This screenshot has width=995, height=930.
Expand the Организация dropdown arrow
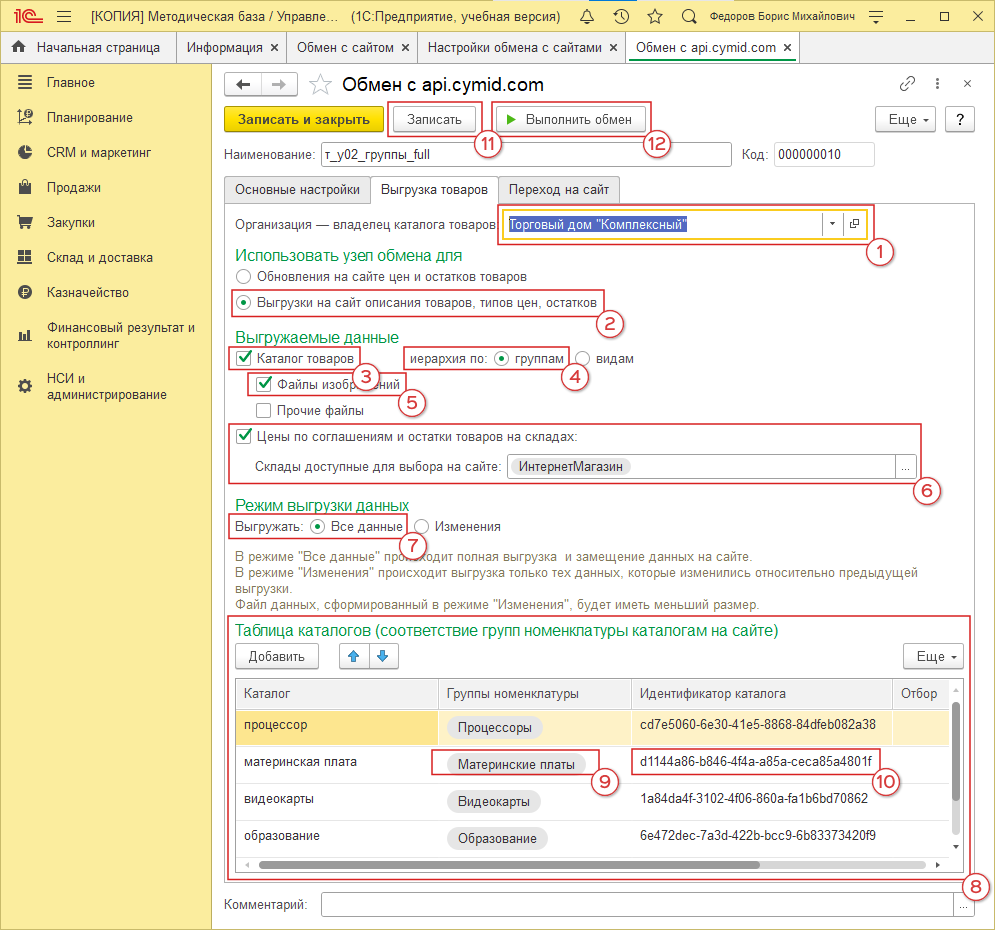point(832,224)
